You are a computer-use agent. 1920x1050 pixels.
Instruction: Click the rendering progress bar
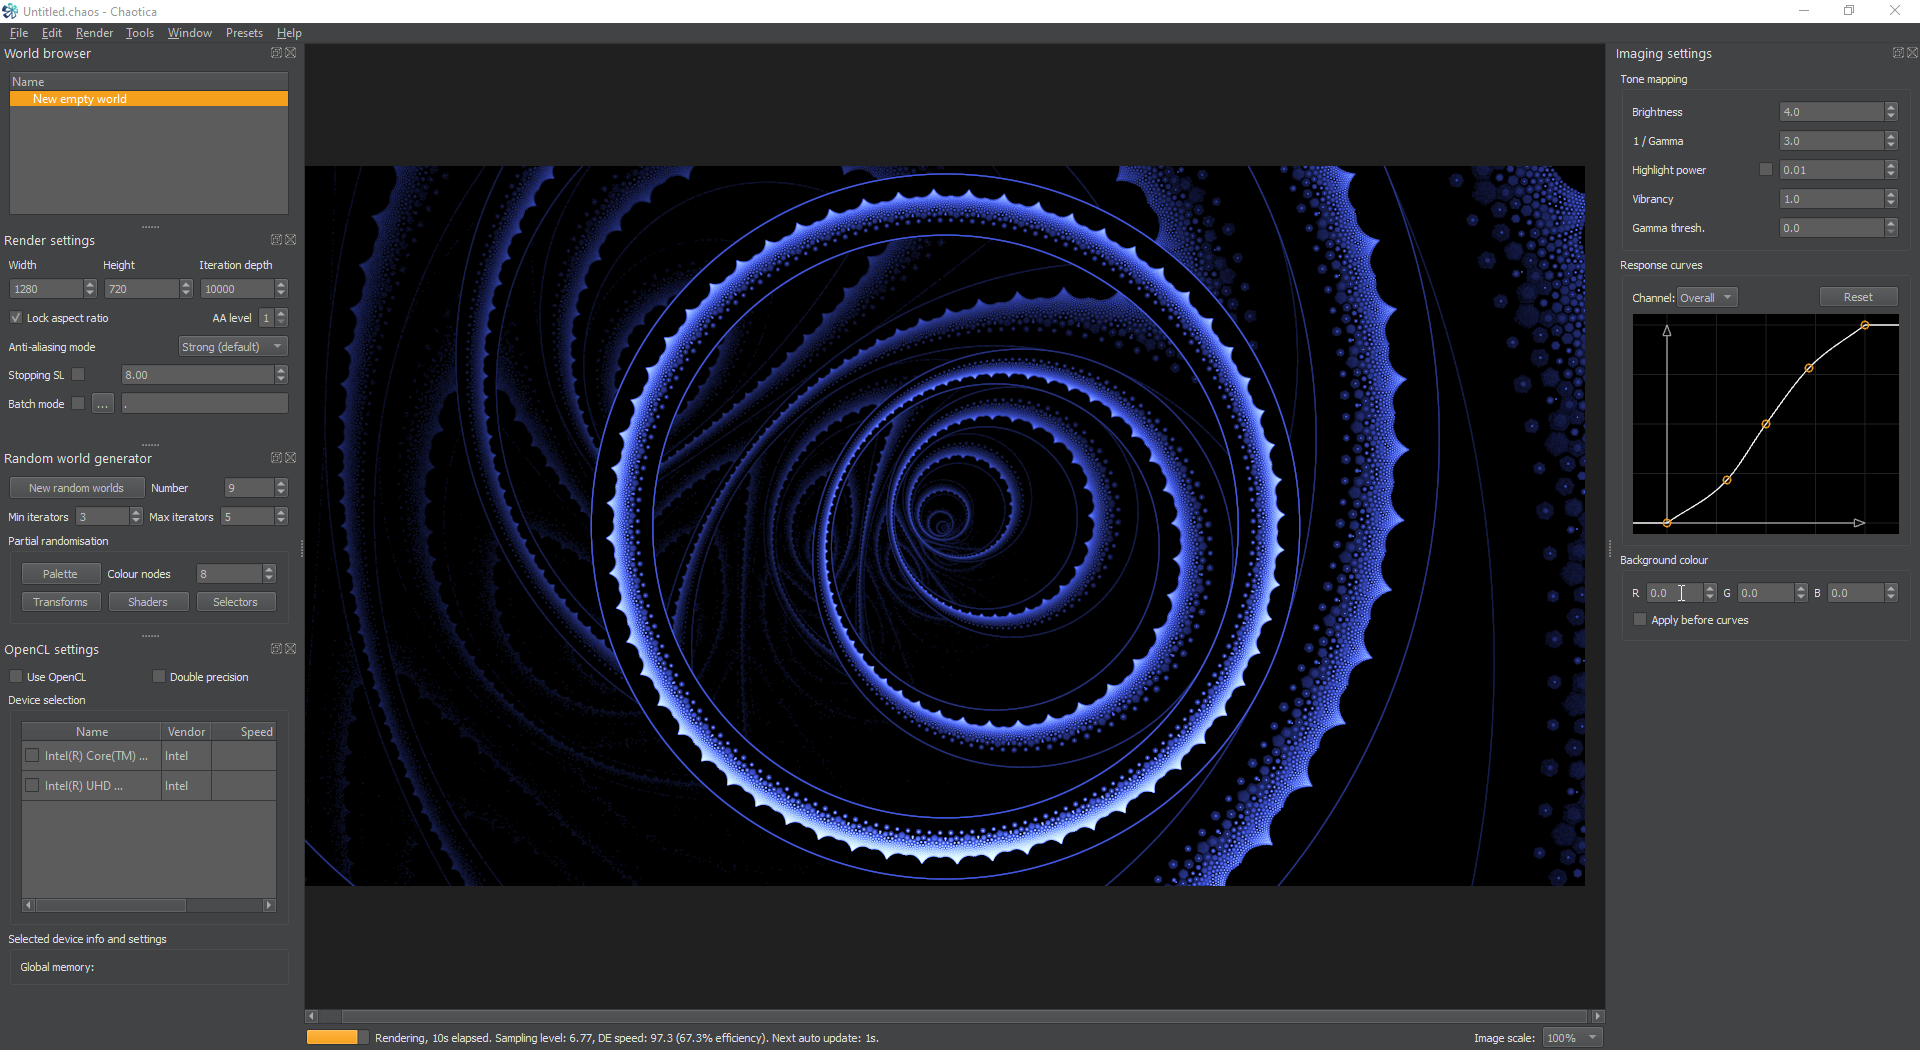click(337, 1038)
